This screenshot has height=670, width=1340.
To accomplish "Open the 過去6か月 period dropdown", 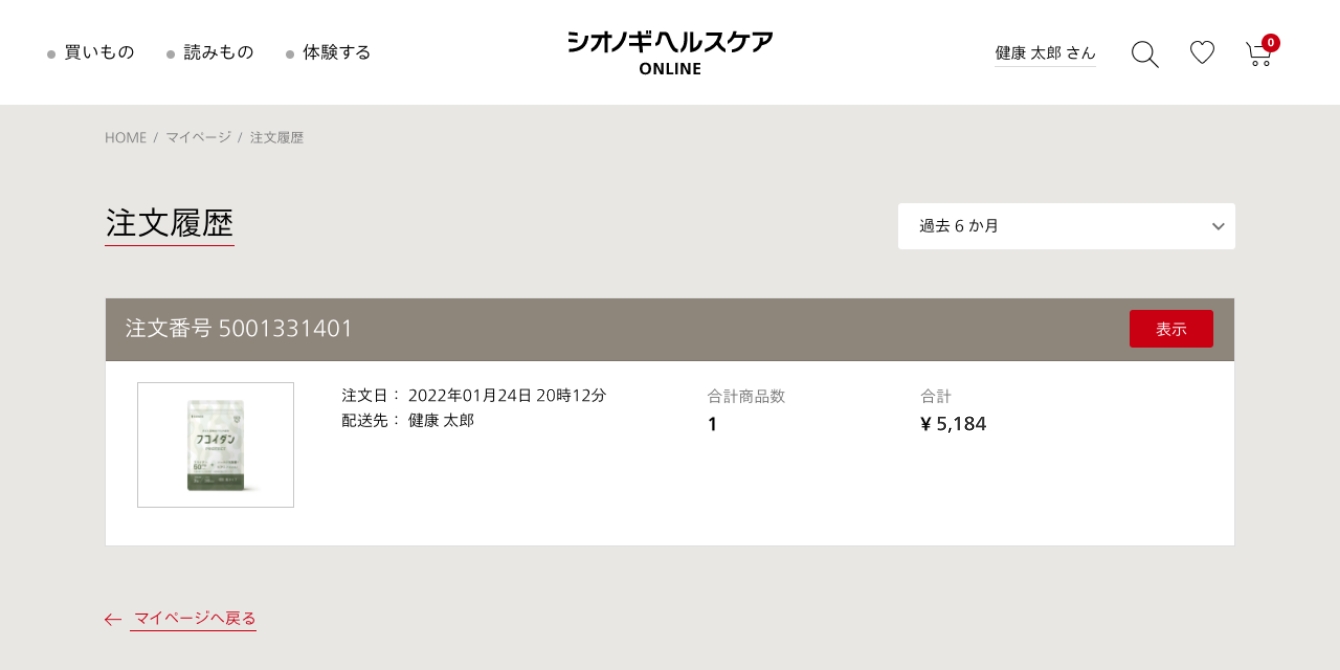I will click(1066, 226).
